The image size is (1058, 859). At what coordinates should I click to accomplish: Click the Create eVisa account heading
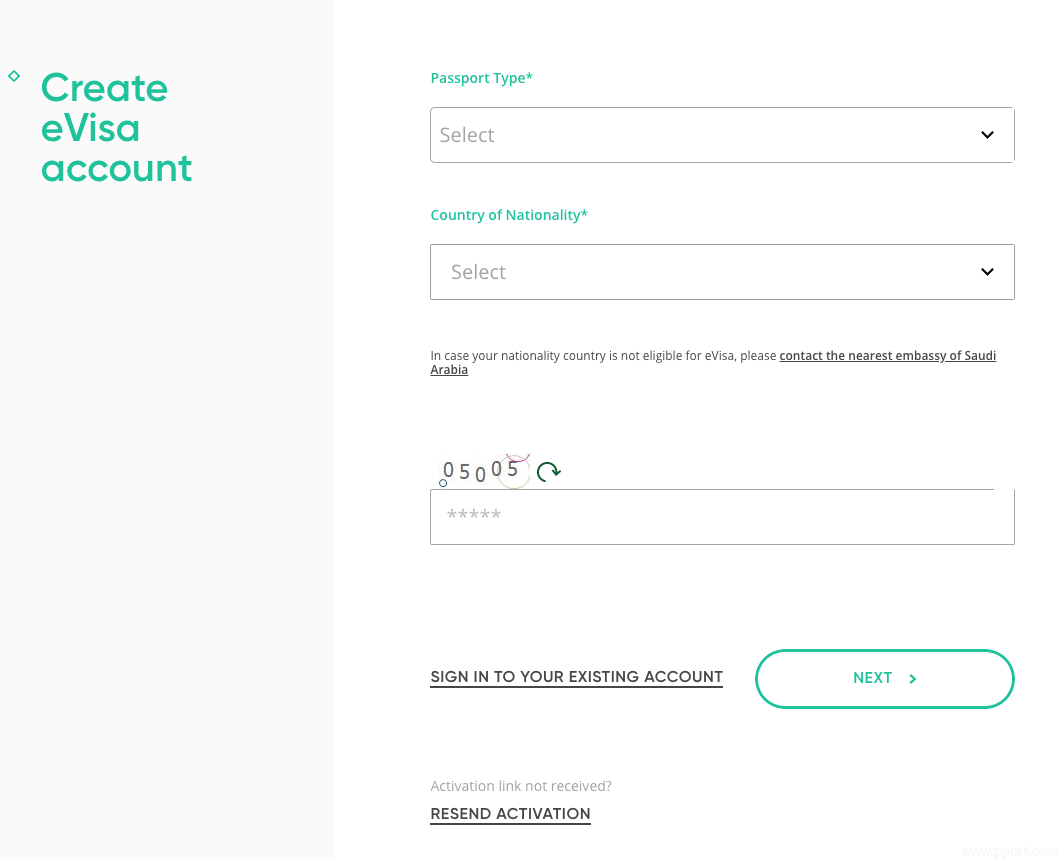tap(116, 128)
